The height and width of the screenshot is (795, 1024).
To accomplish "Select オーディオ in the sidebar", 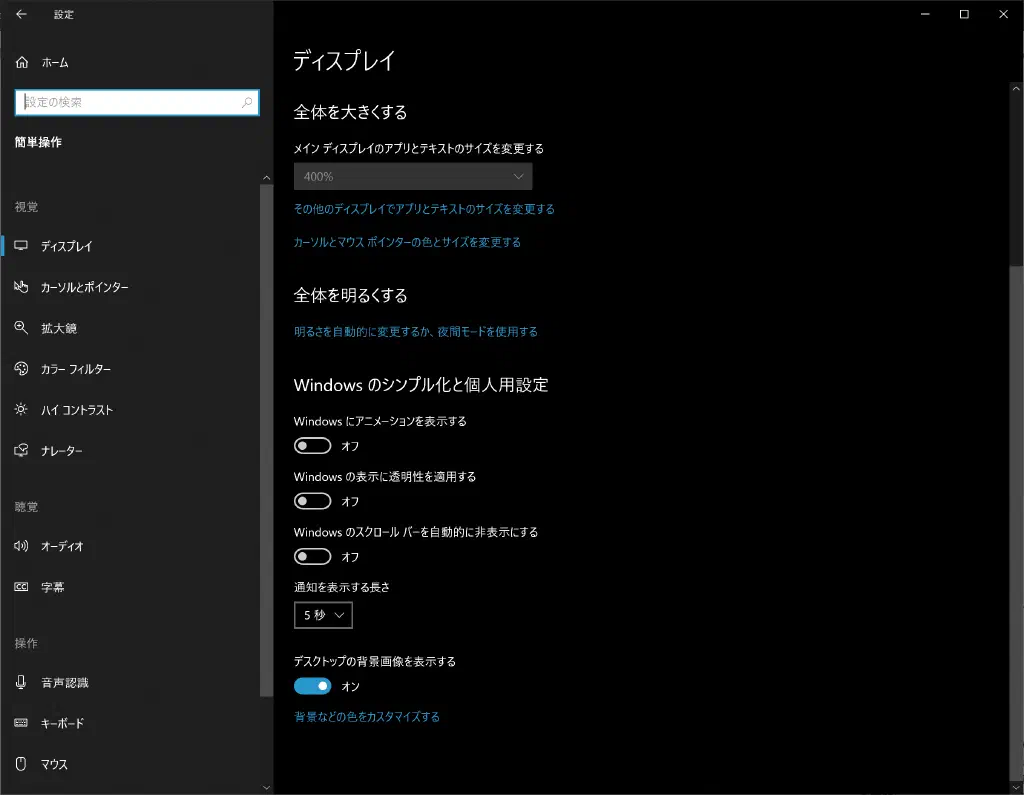I will tap(62, 546).
